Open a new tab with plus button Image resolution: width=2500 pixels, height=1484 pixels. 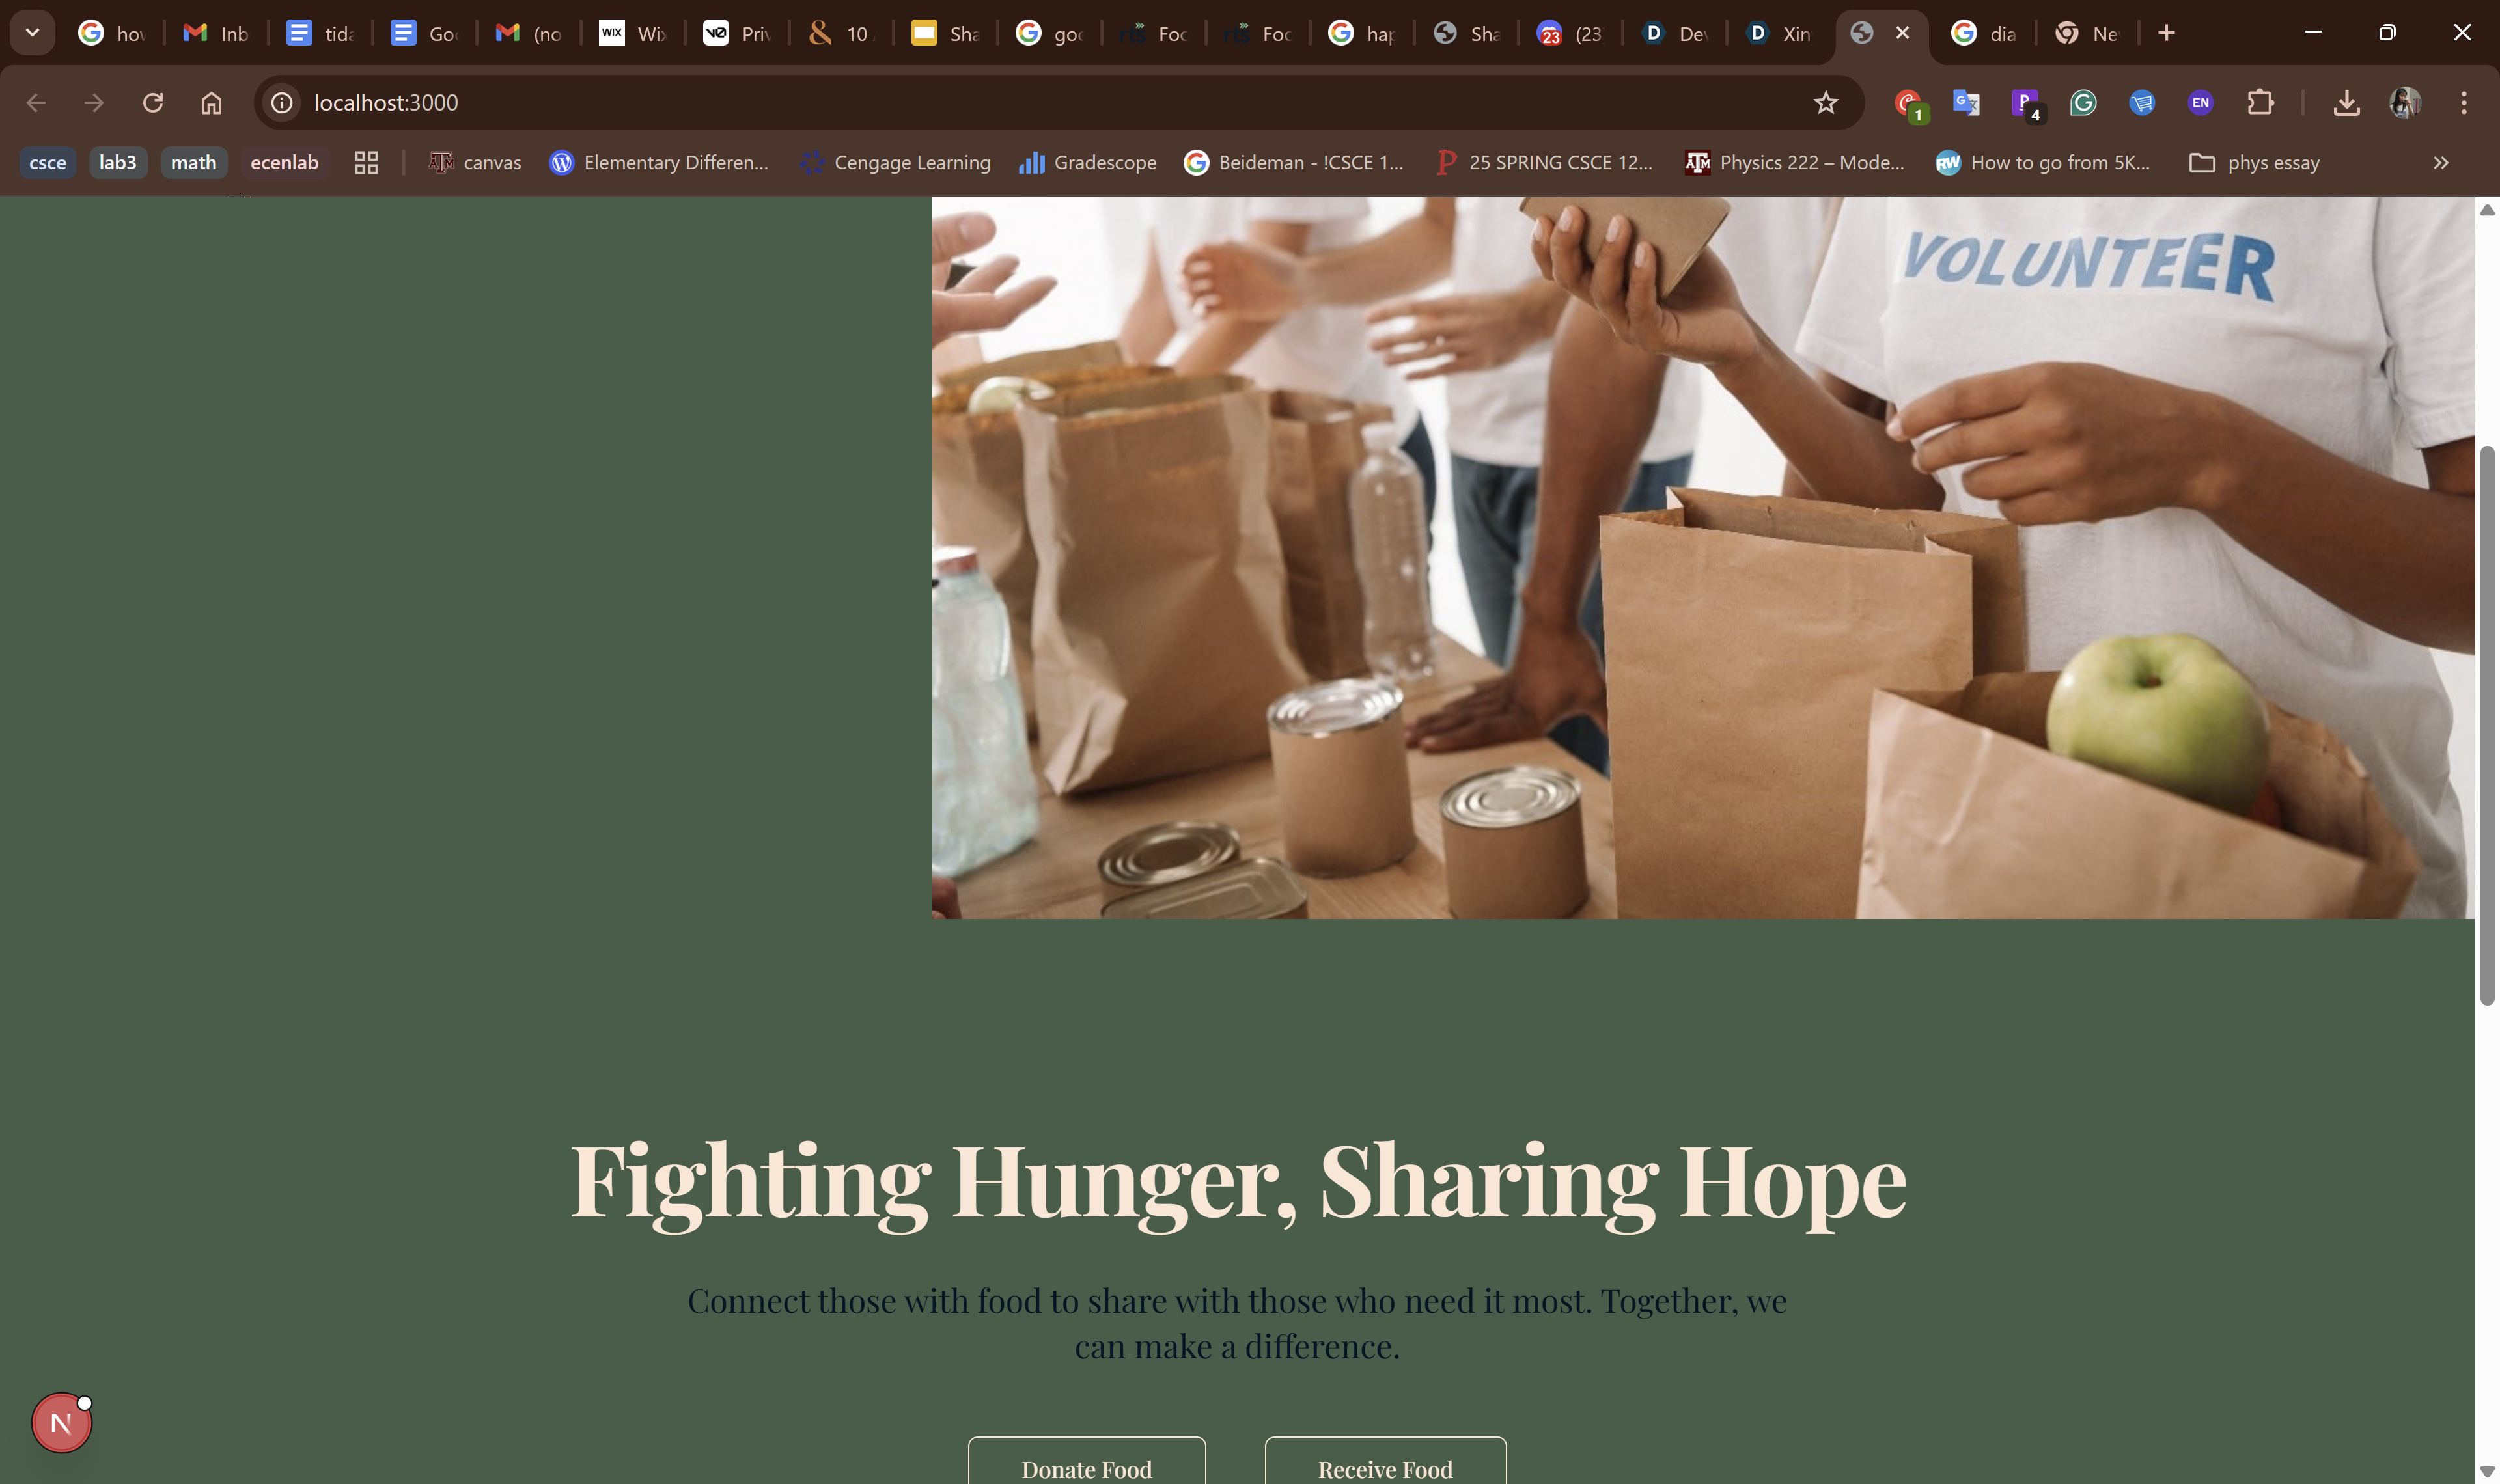(2166, 33)
